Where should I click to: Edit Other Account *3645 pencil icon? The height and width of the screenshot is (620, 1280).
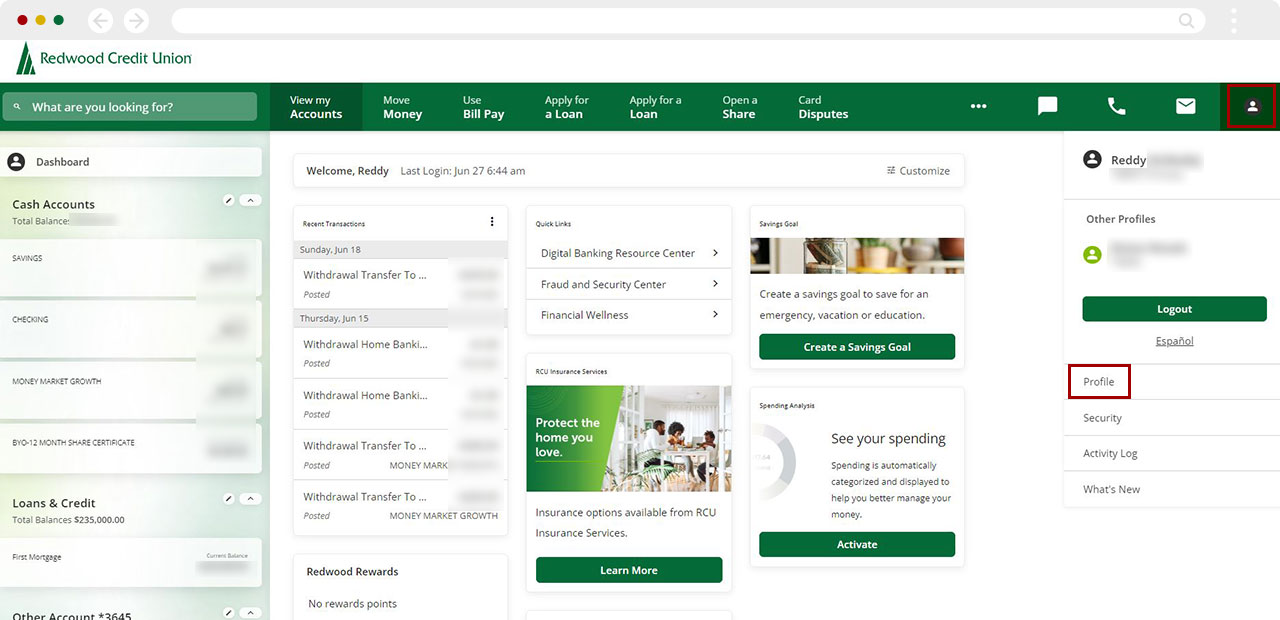pos(229,612)
